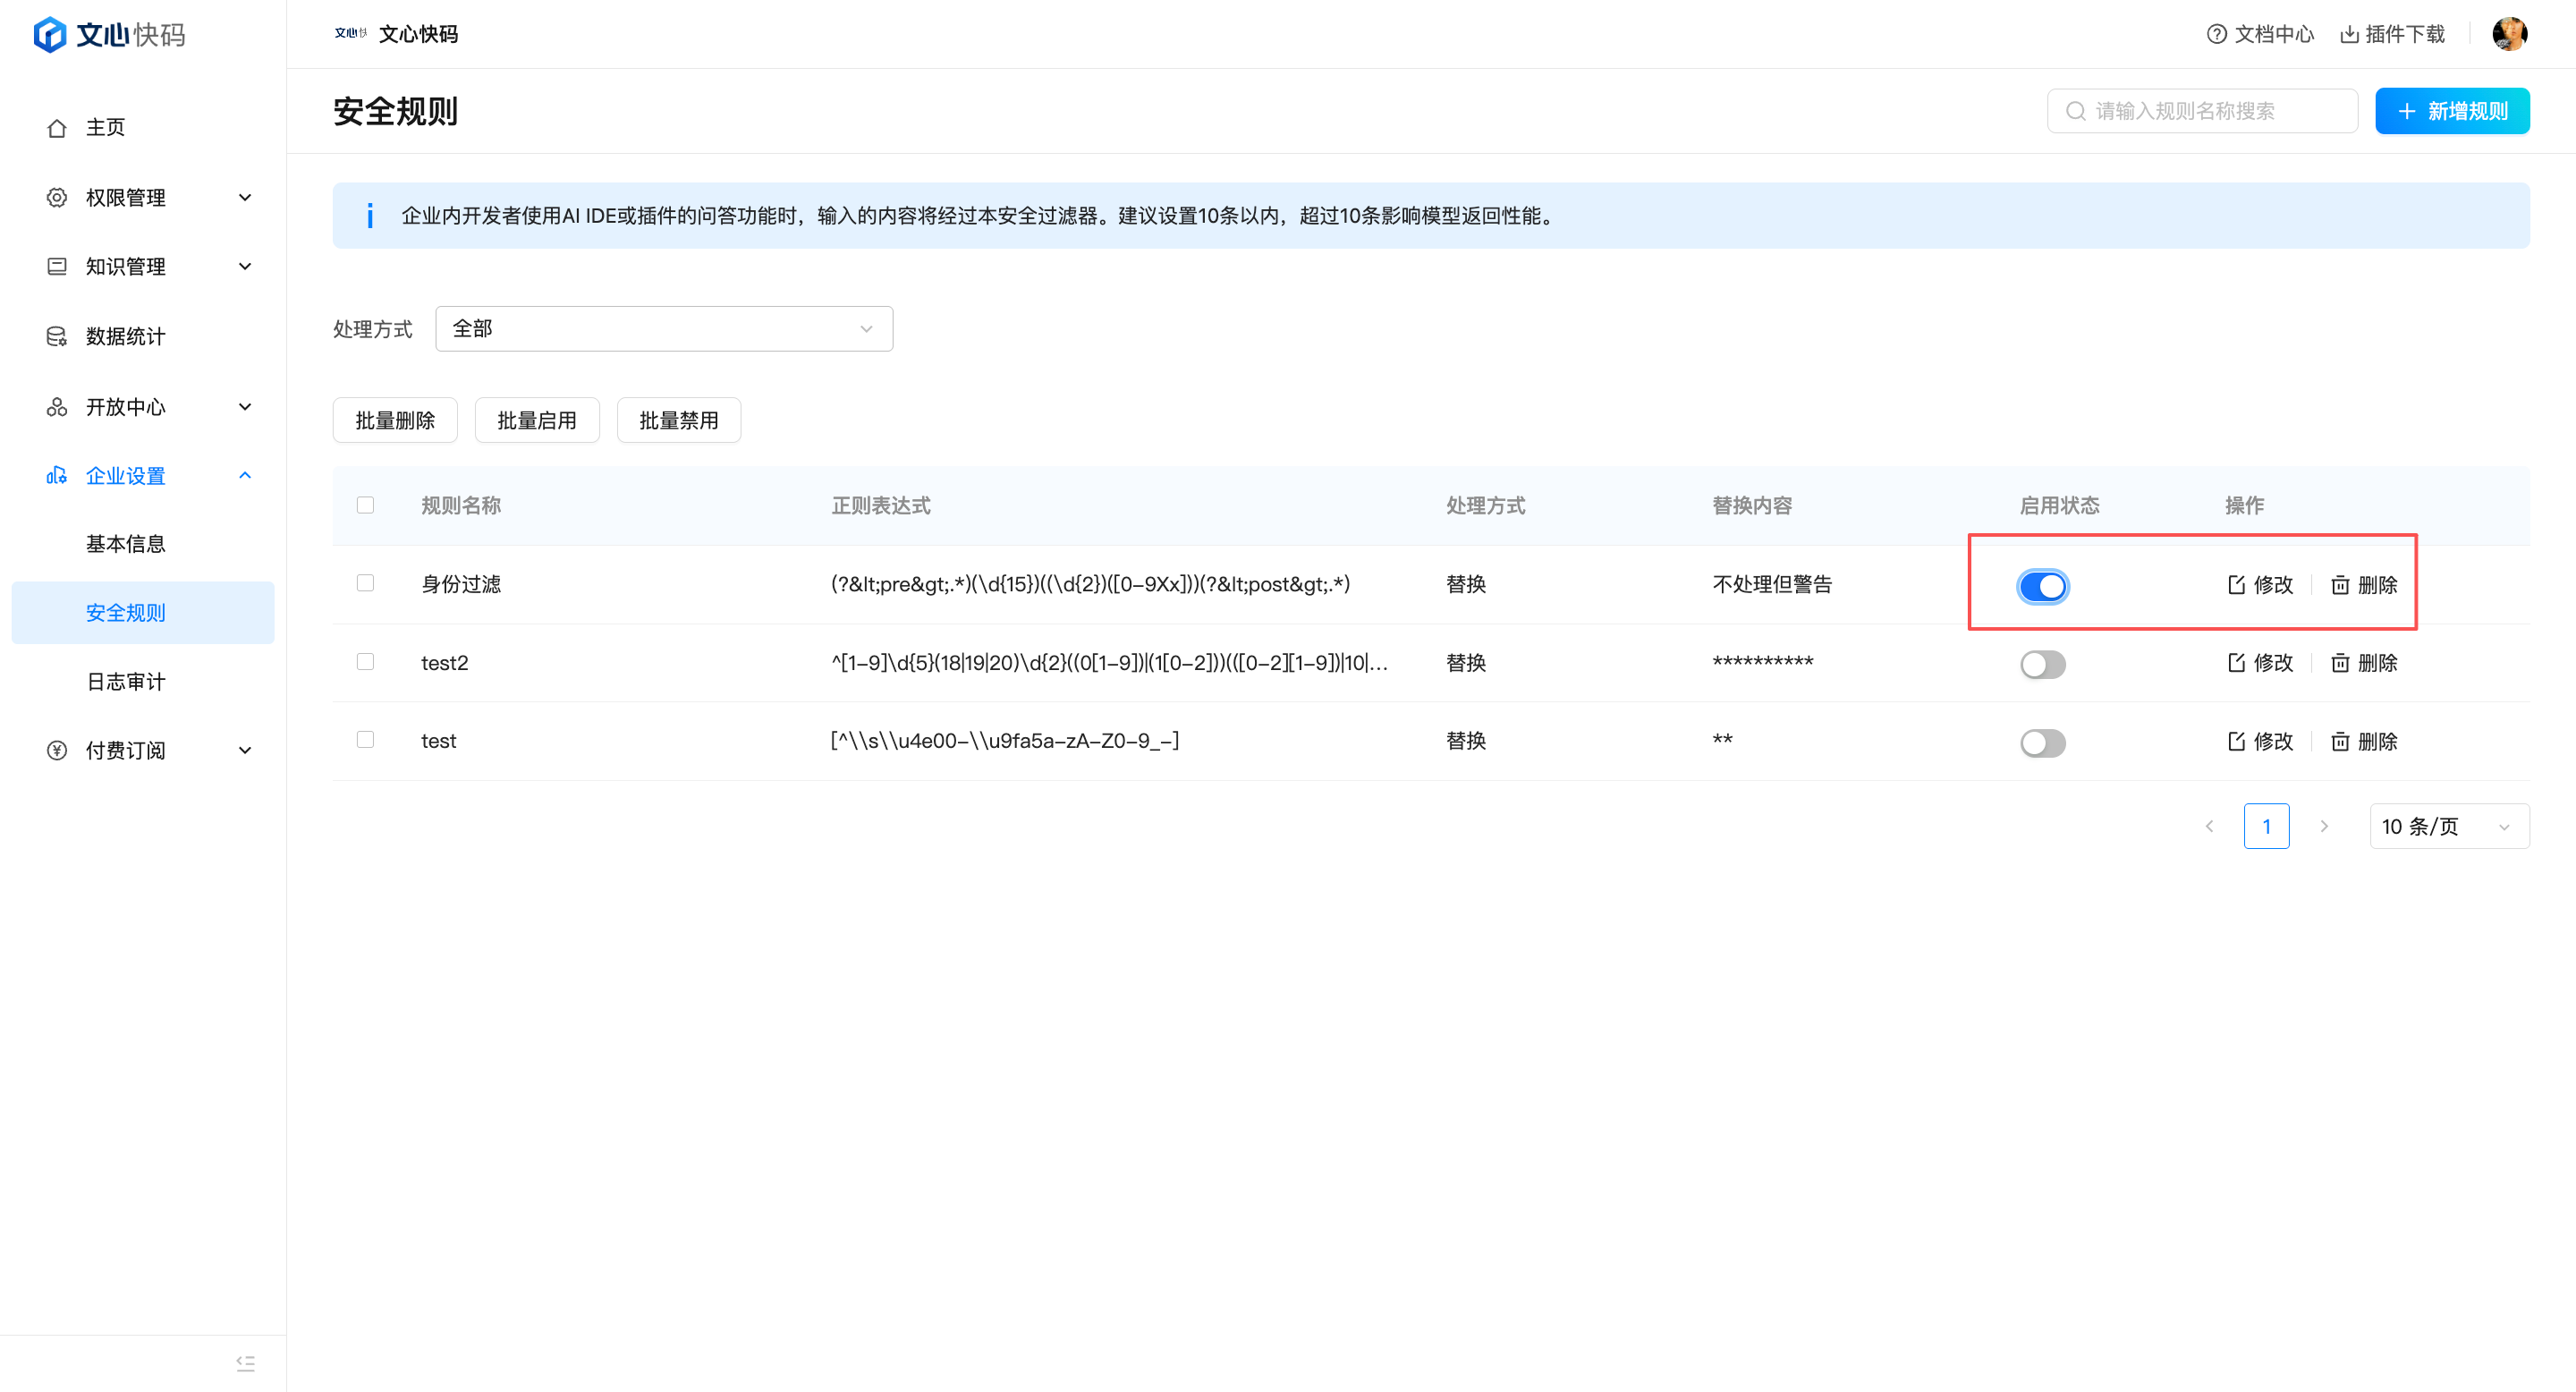Click the 修改 edit icon for test2
Viewport: 2576px width, 1392px height.
tap(2236, 663)
